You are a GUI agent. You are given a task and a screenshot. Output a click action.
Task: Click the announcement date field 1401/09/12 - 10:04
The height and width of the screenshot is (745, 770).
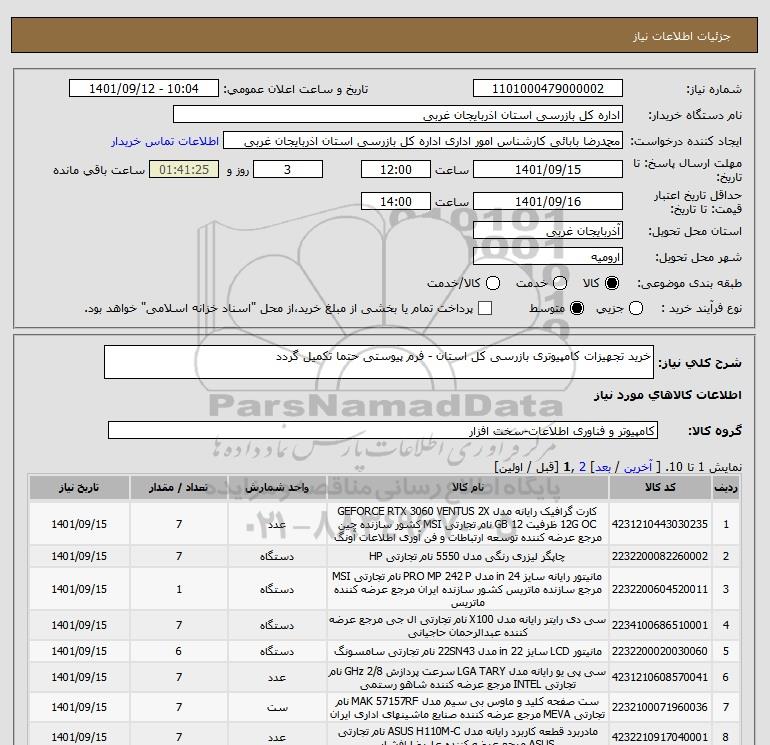(x=144, y=88)
